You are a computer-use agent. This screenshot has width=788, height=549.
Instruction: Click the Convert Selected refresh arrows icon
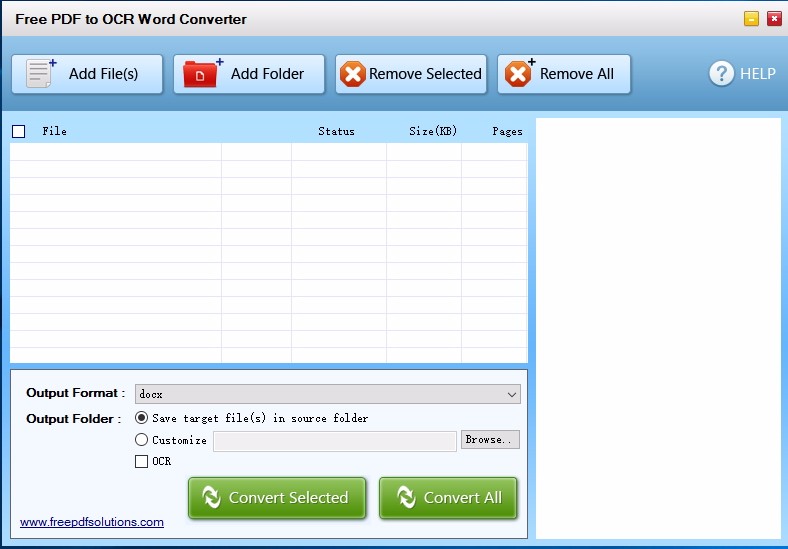[212, 497]
